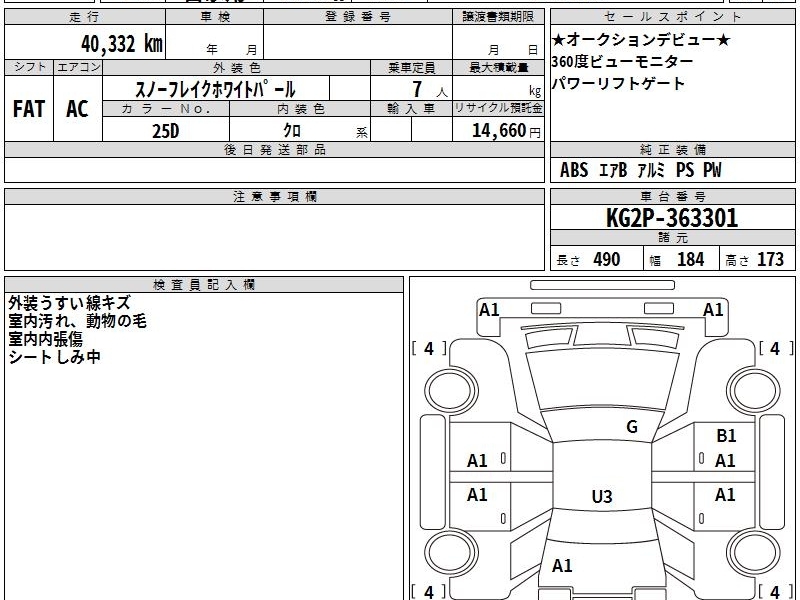Select アルミ in equipment list
The image size is (800, 600).
651,170
